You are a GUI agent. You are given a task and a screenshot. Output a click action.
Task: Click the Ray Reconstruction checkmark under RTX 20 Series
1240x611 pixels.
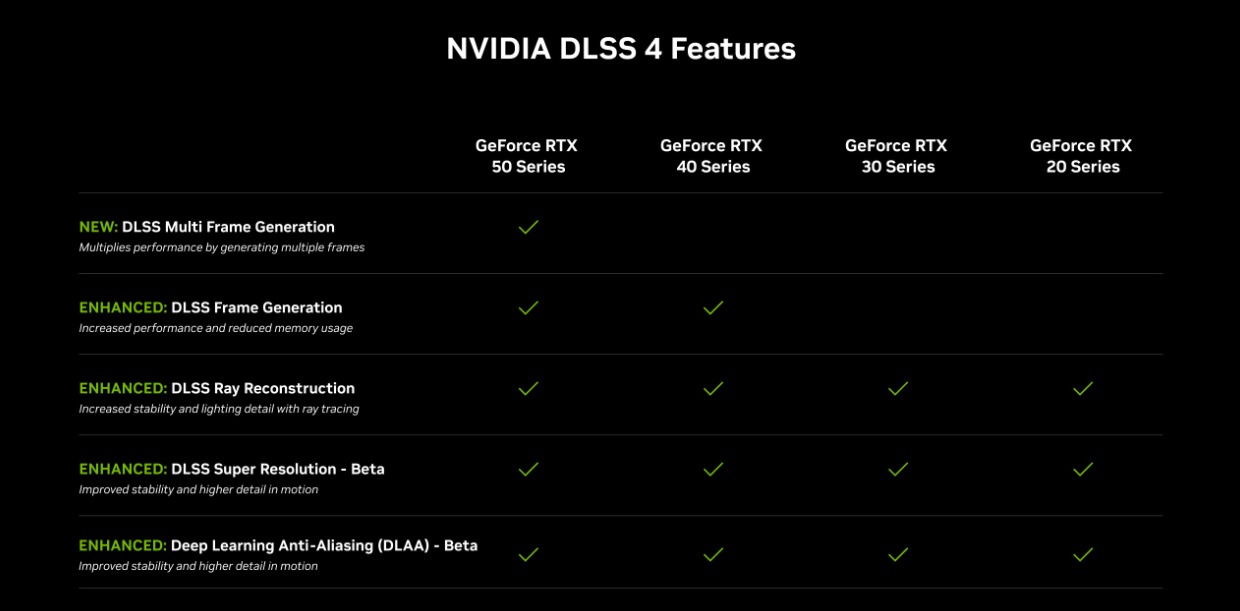pos(1082,388)
